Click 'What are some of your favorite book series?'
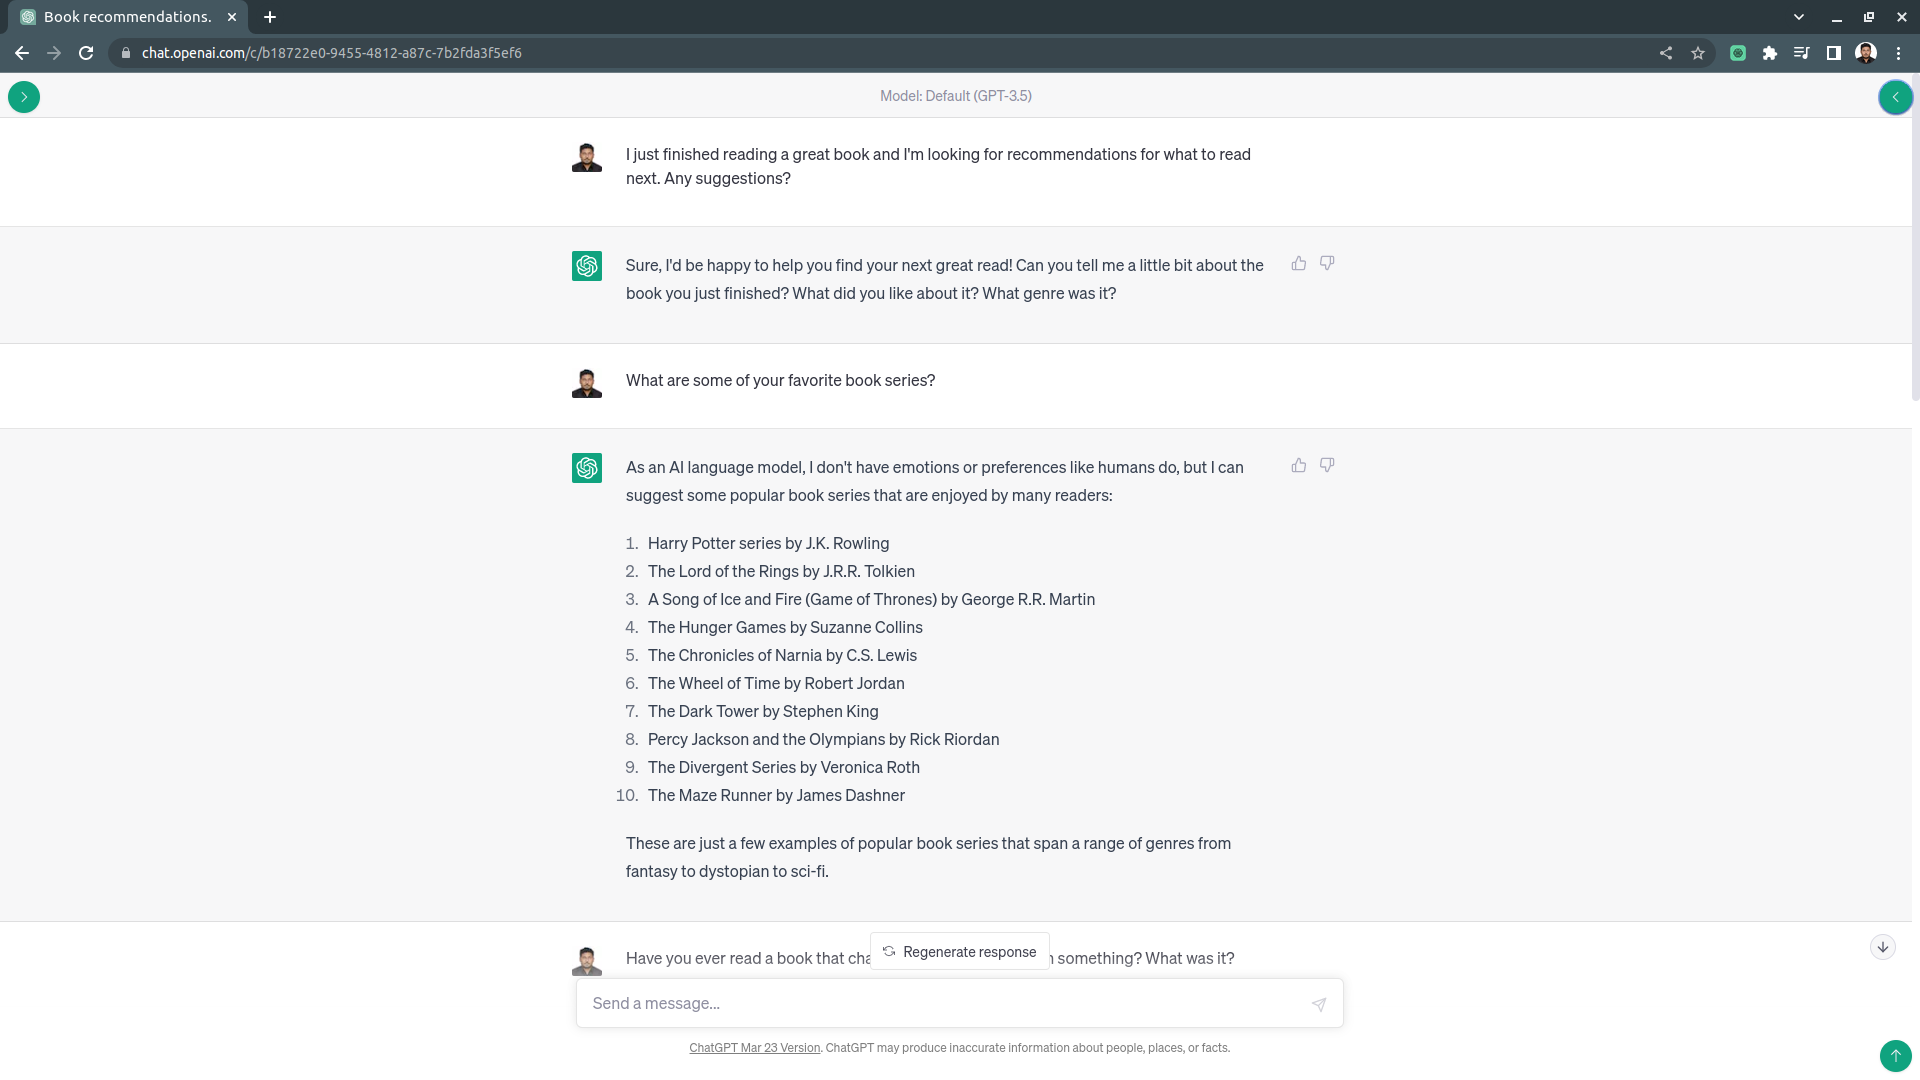 point(781,380)
